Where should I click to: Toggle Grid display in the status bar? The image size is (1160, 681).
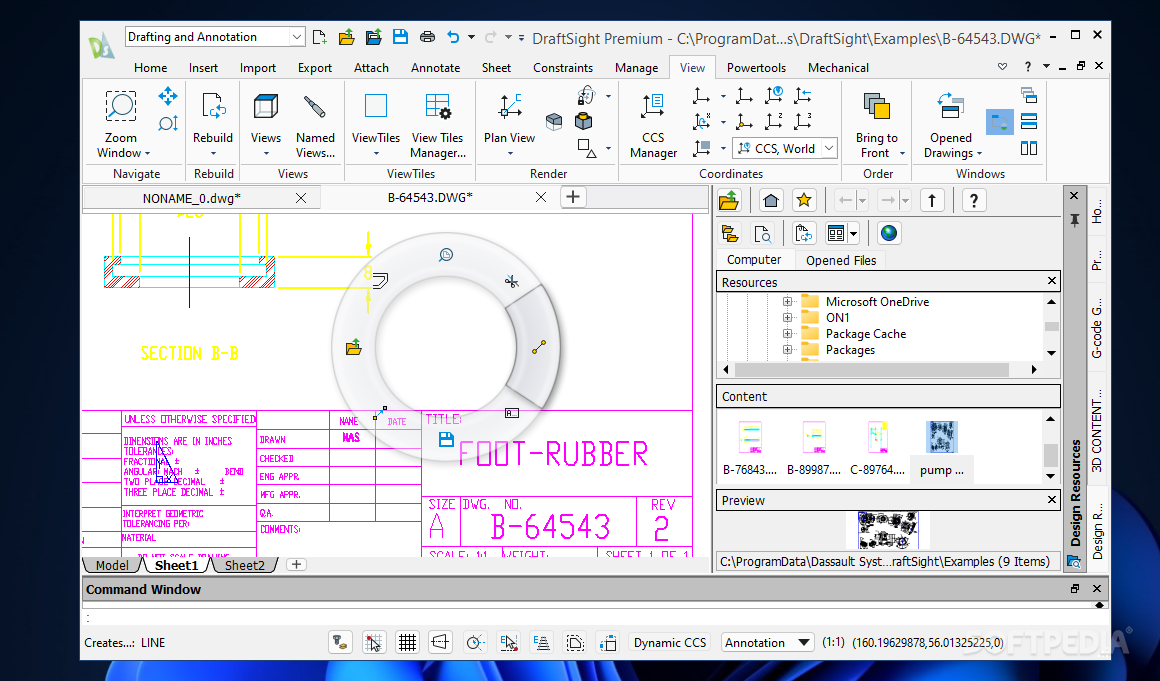click(407, 643)
